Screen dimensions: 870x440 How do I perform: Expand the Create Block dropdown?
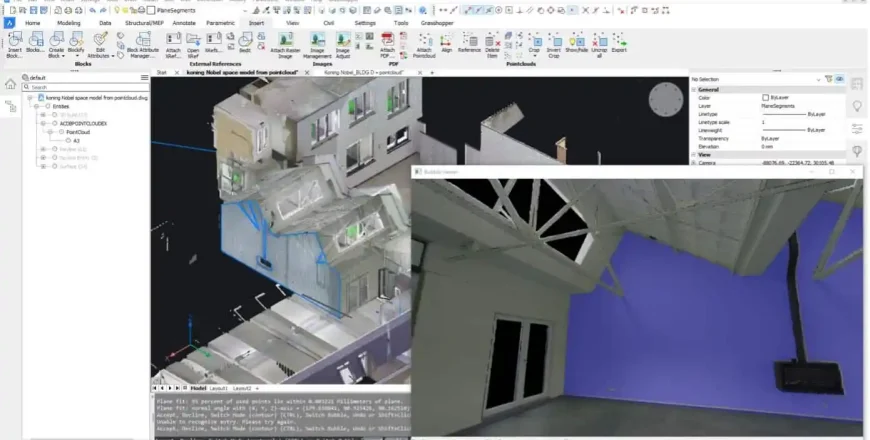57,56
